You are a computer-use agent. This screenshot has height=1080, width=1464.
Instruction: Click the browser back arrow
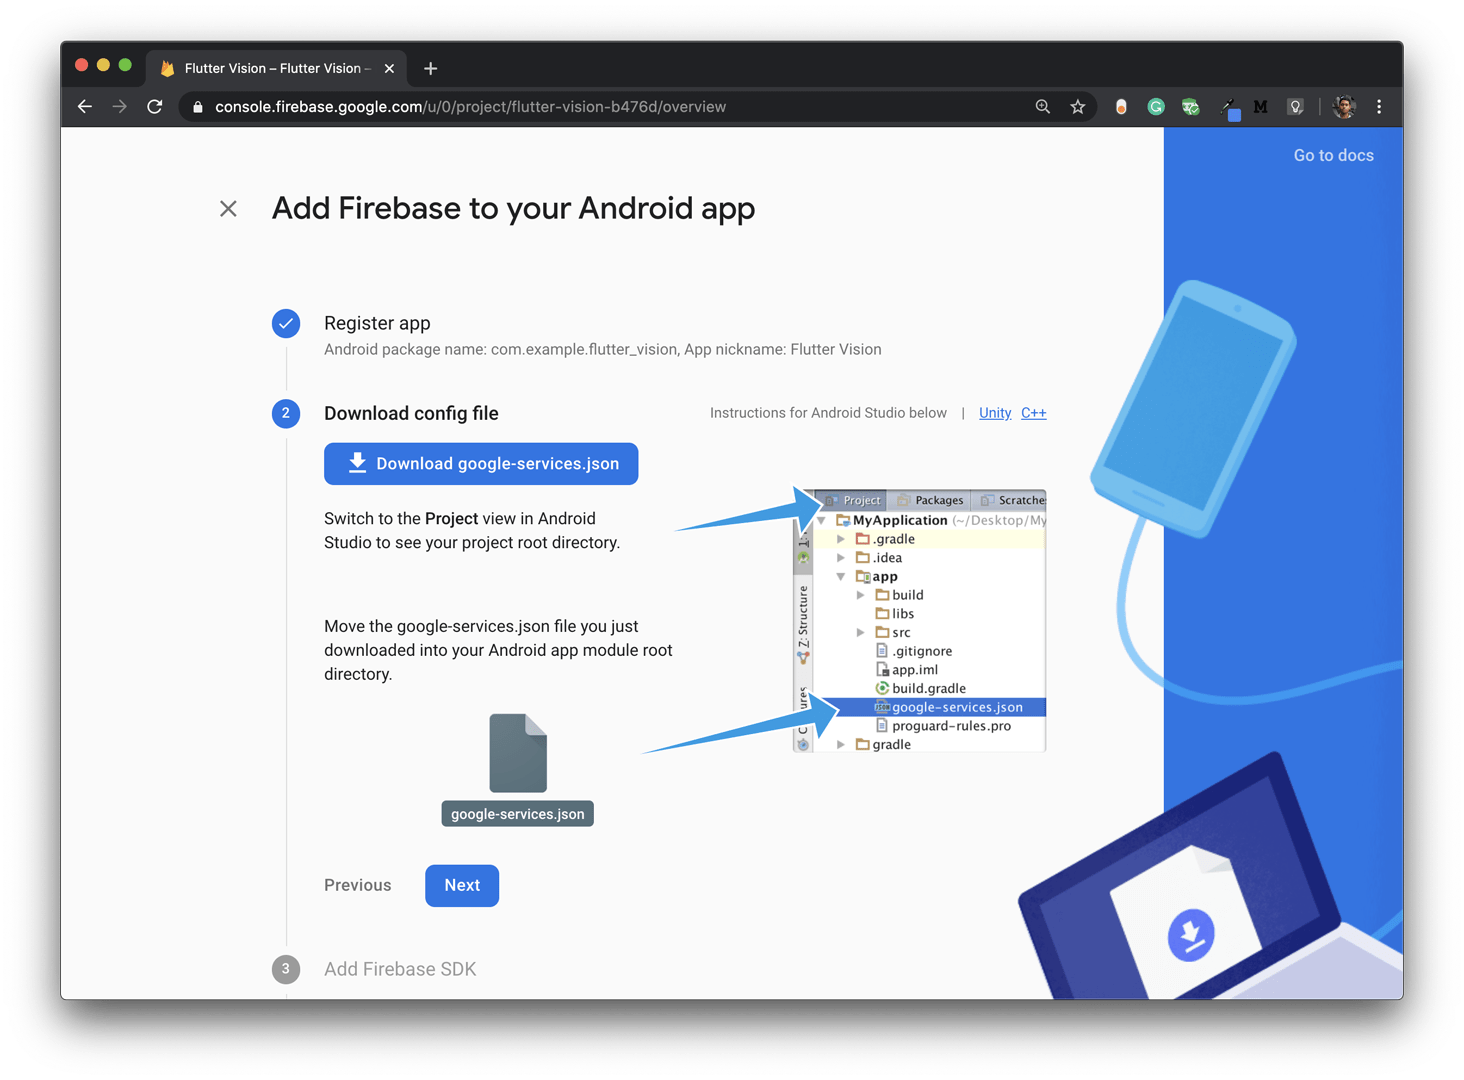point(85,107)
